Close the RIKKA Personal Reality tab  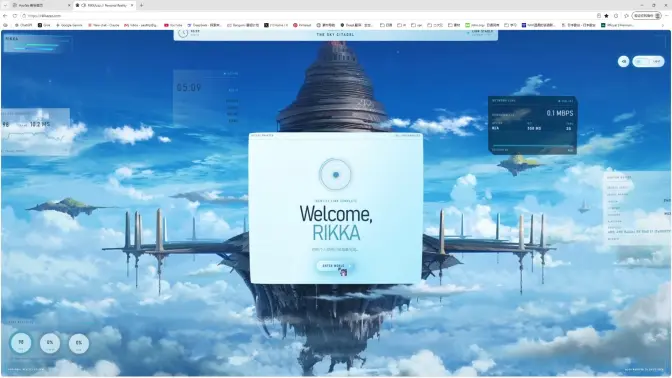(x=132, y=5)
